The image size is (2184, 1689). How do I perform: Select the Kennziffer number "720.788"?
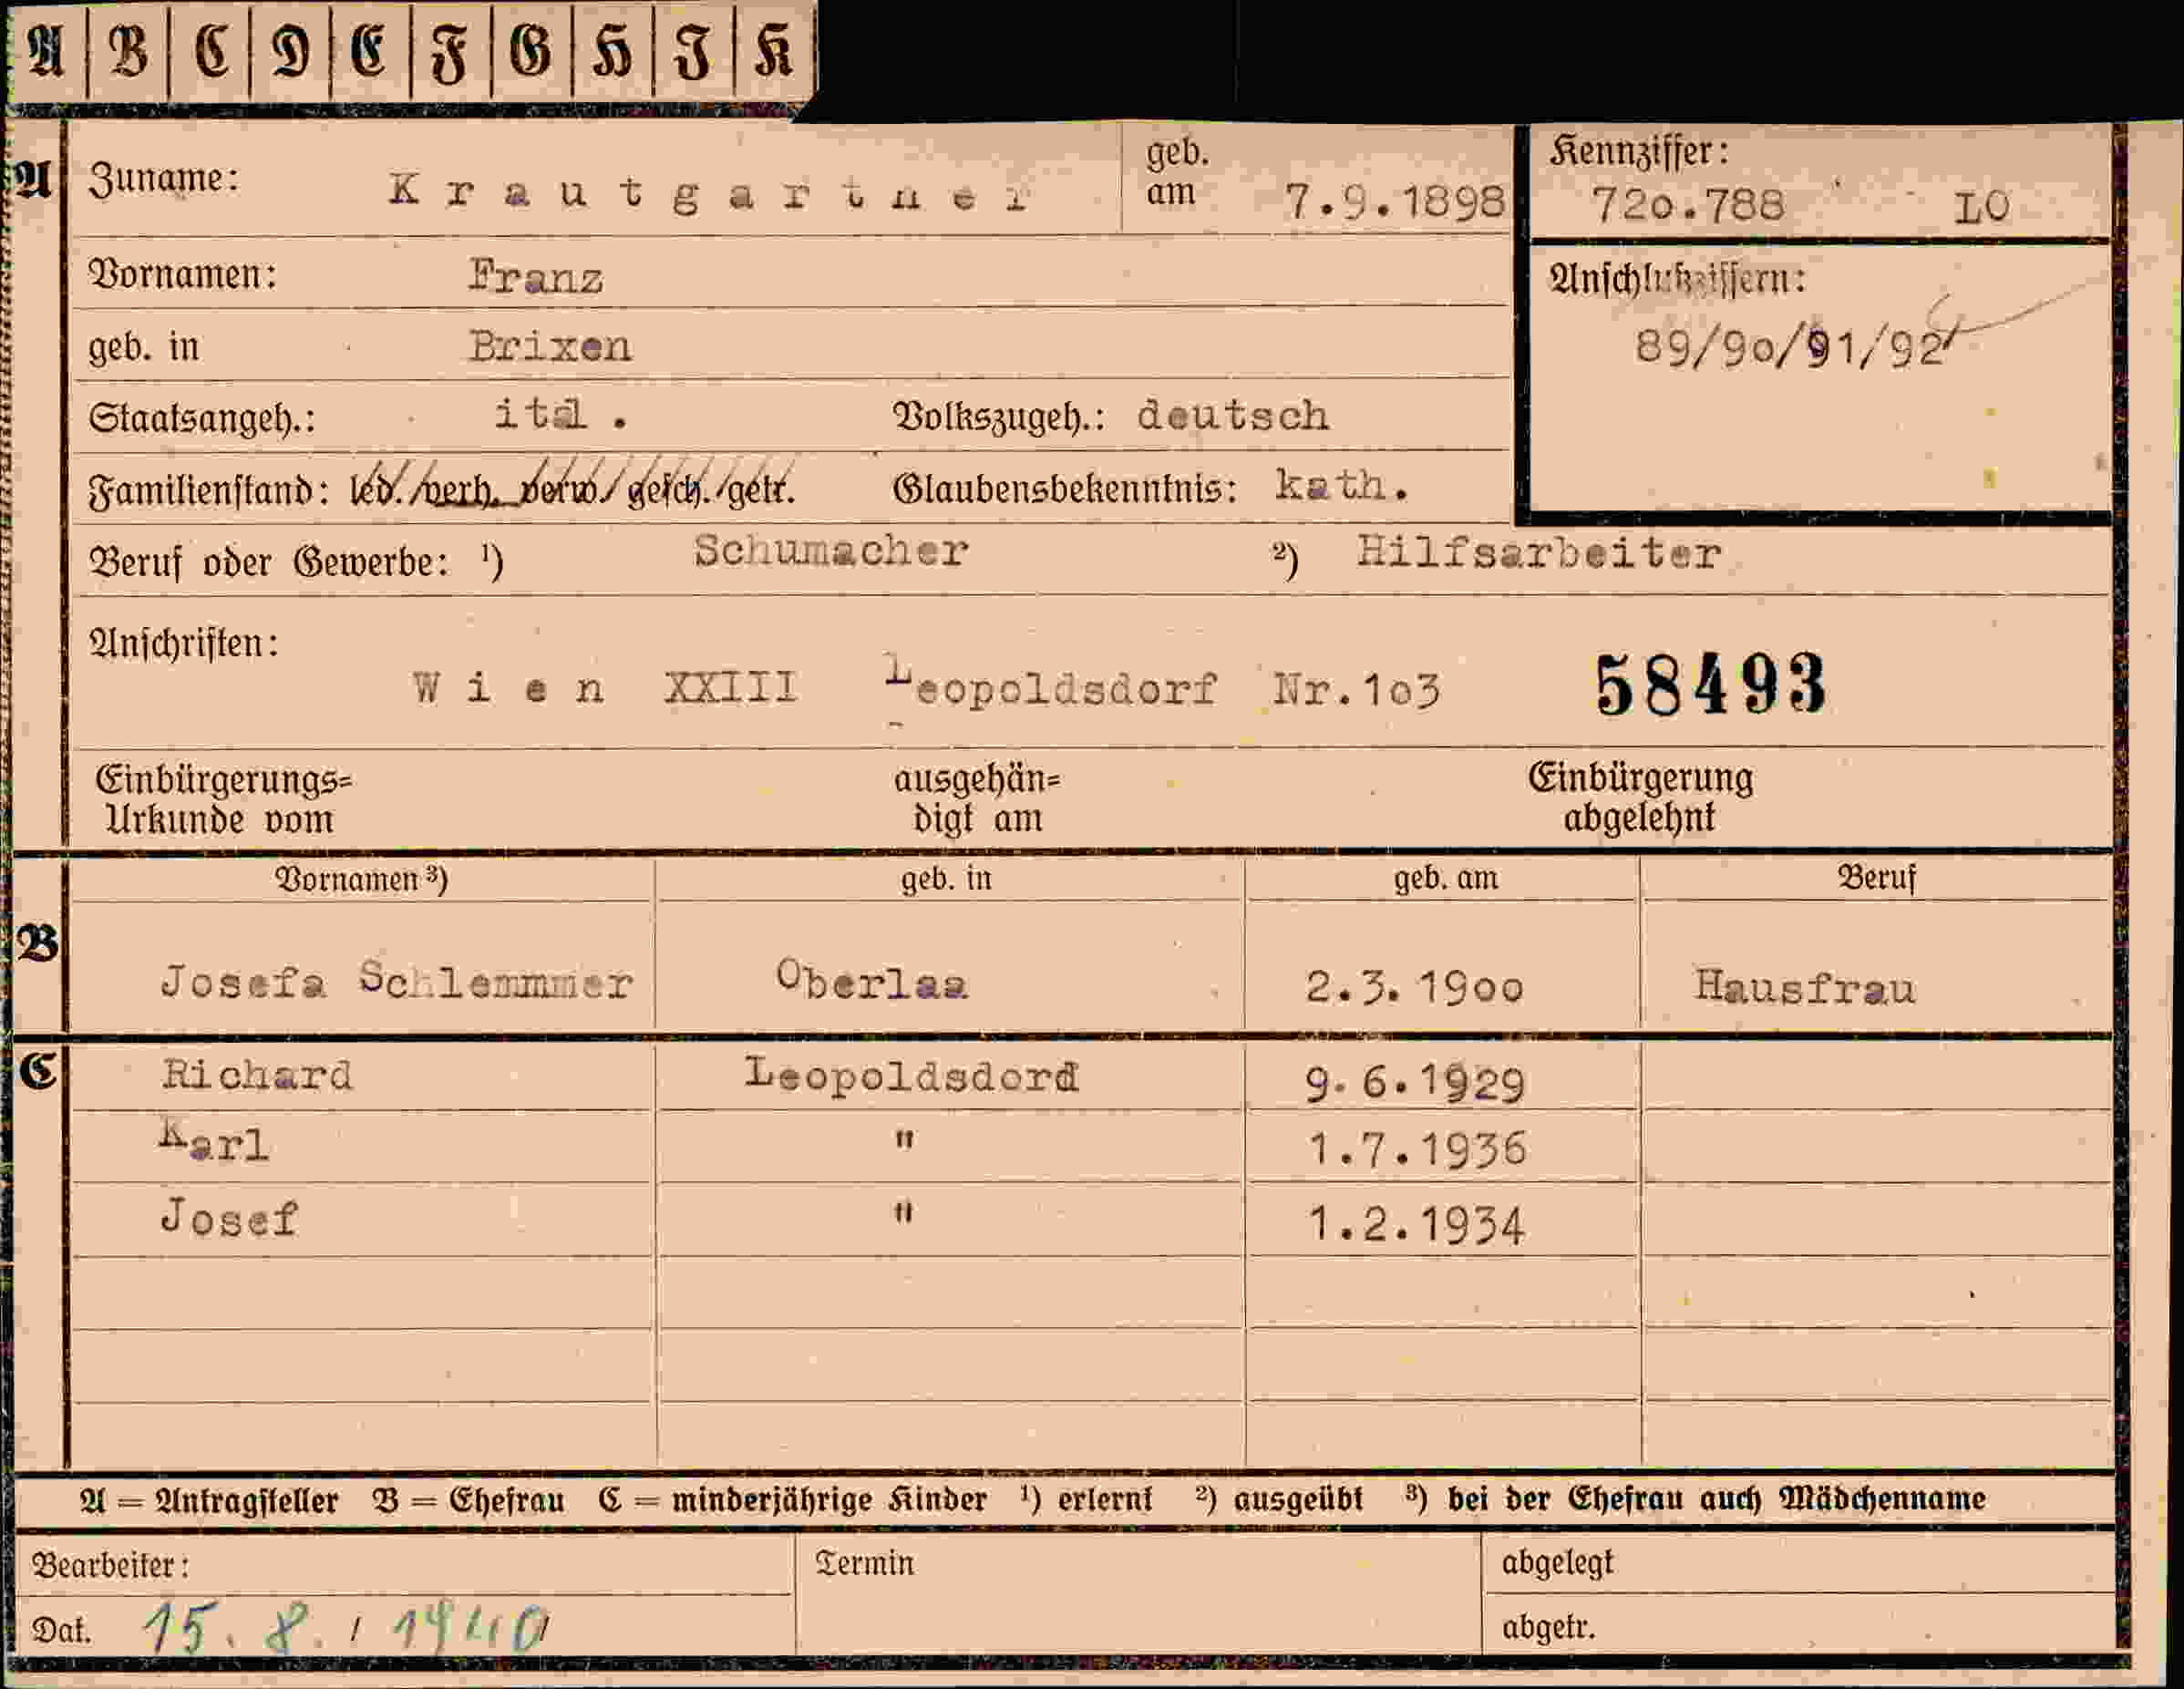tap(1687, 206)
